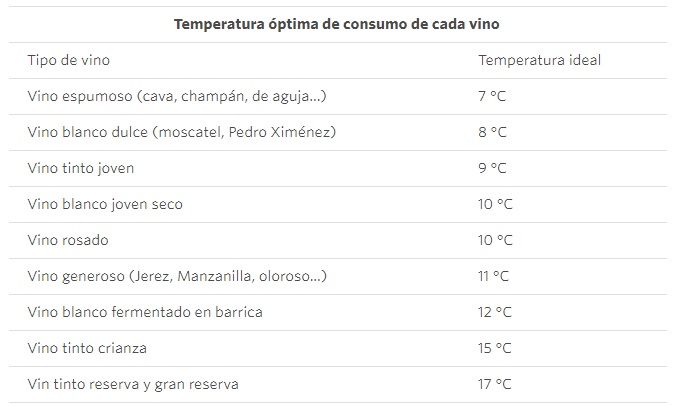Select the "Vino tinto joven" cell
Screen dimensions: 687x406
tap(80, 168)
